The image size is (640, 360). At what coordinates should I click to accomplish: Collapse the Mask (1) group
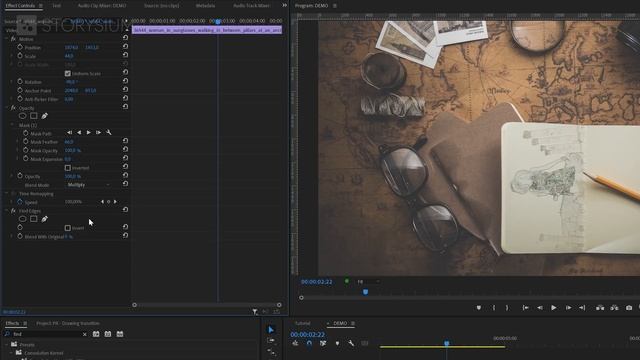point(12,124)
